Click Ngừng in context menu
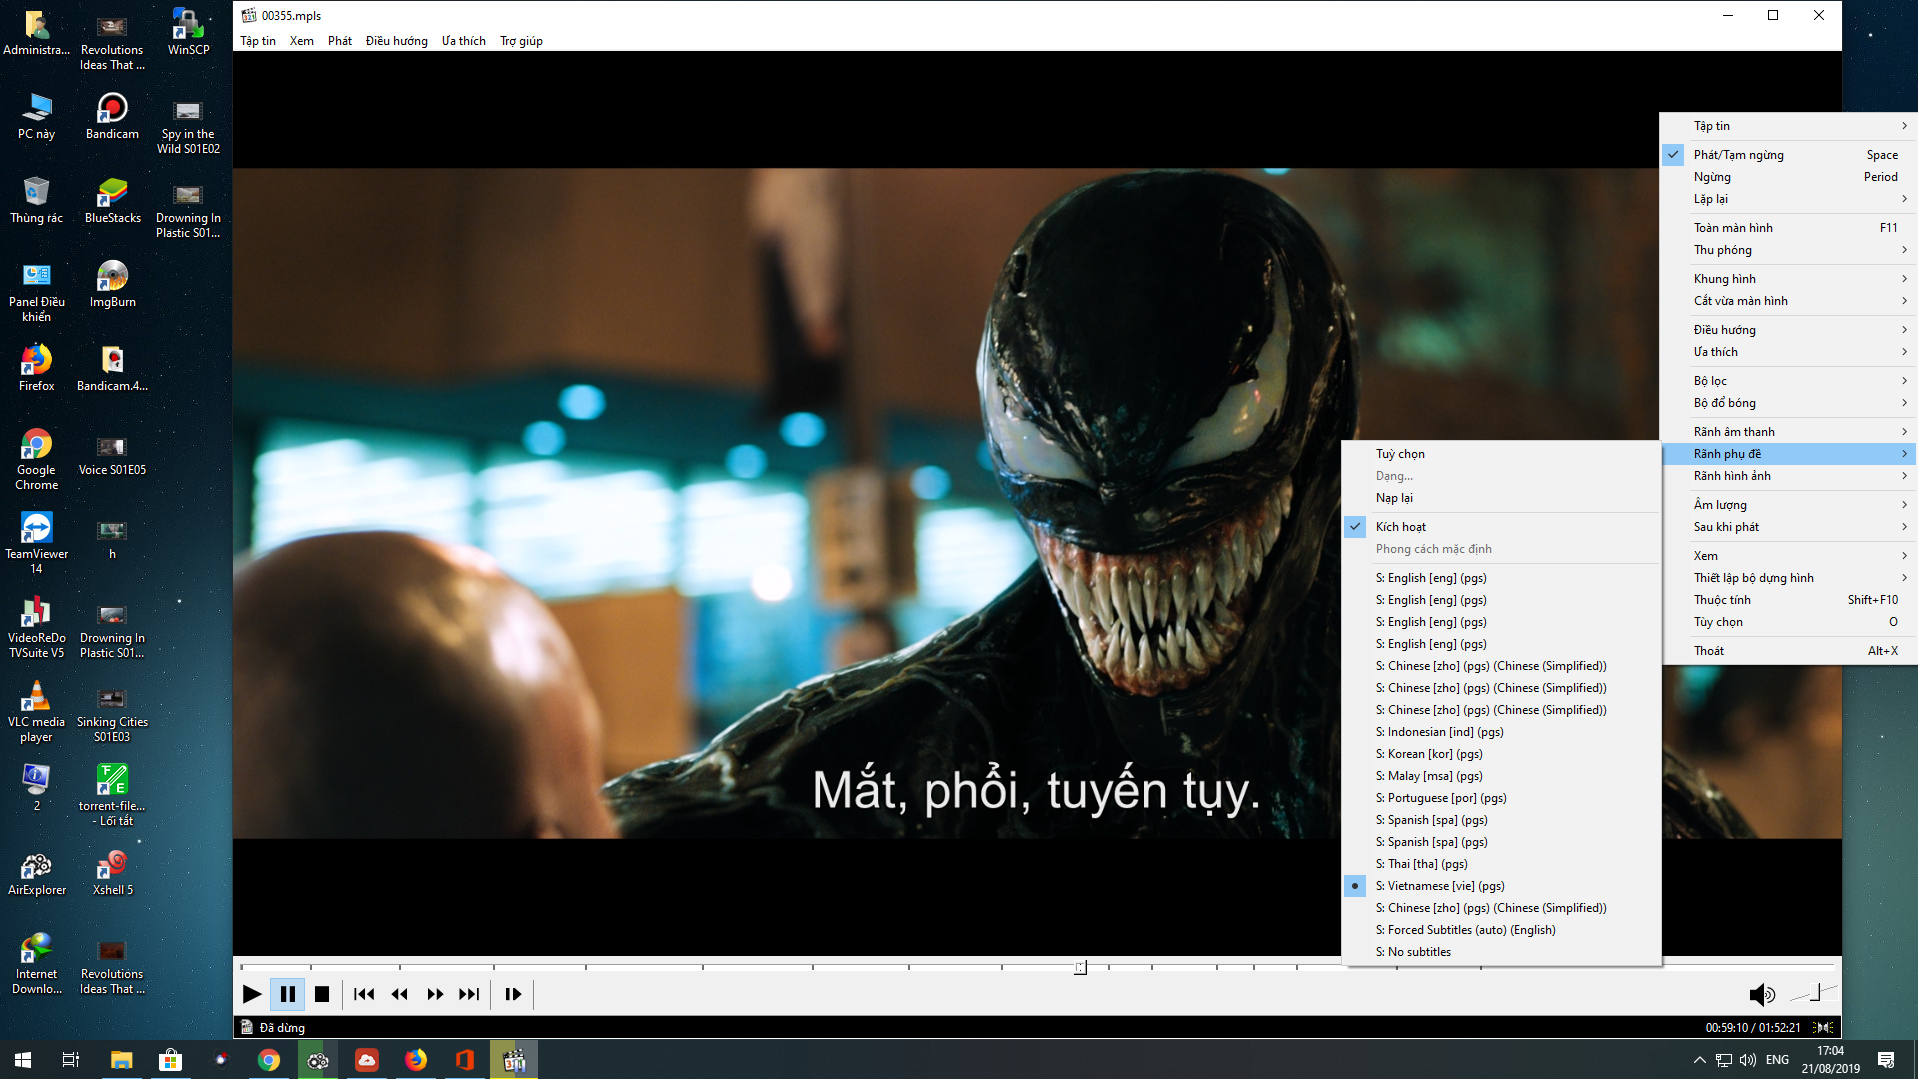Image resolution: width=1918 pixels, height=1079 pixels. pos(1789,177)
